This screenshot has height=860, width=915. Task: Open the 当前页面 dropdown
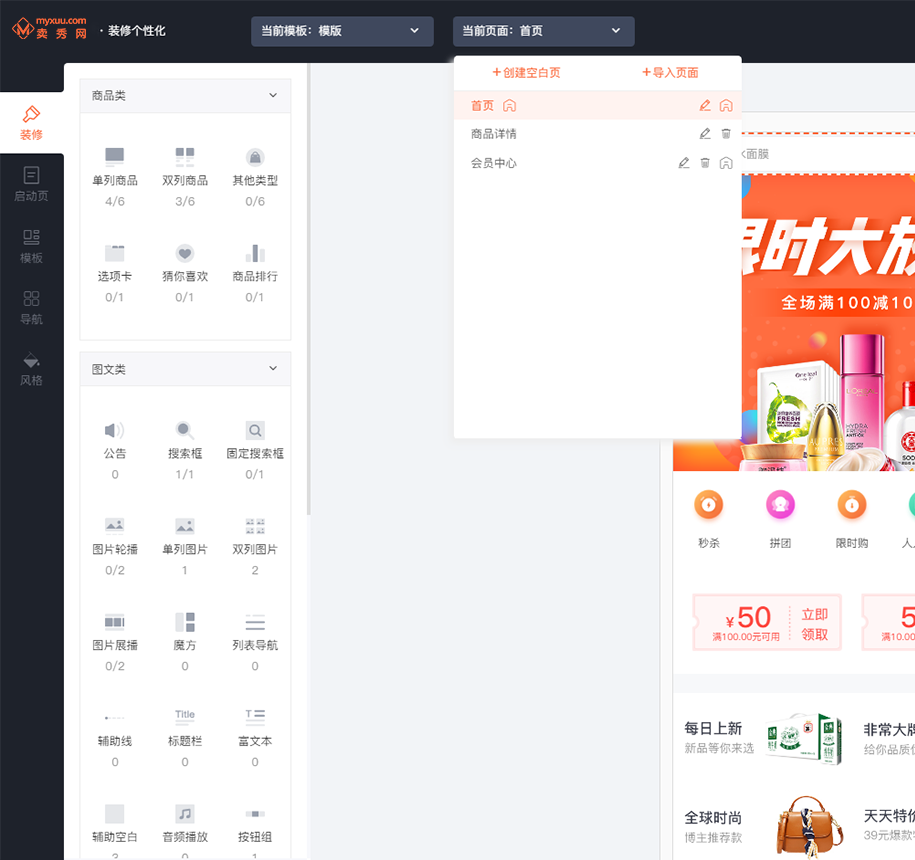click(x=543, y=31)
